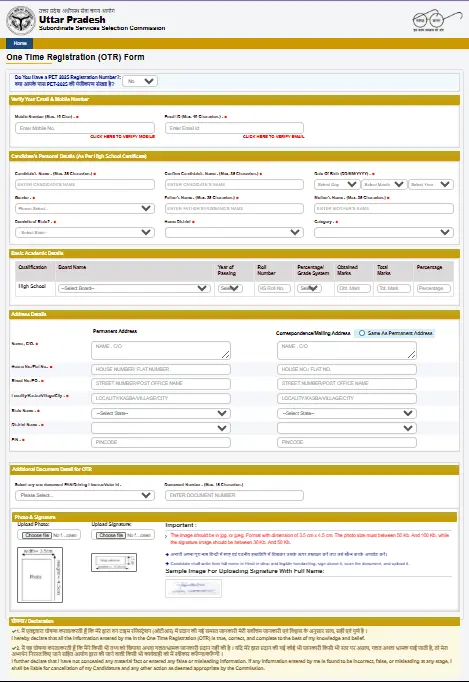Click the HS Roll No. field

pos(274,288)
